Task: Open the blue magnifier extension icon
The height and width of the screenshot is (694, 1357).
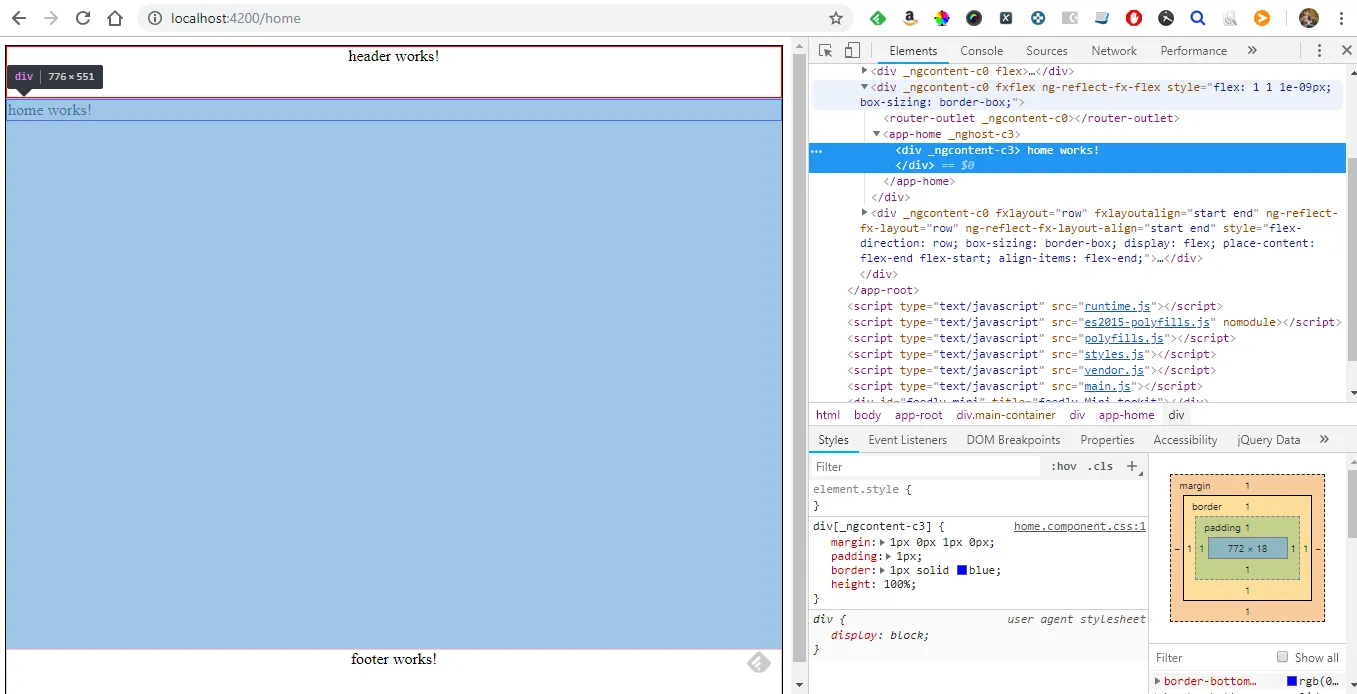Action: [1197, 18]
